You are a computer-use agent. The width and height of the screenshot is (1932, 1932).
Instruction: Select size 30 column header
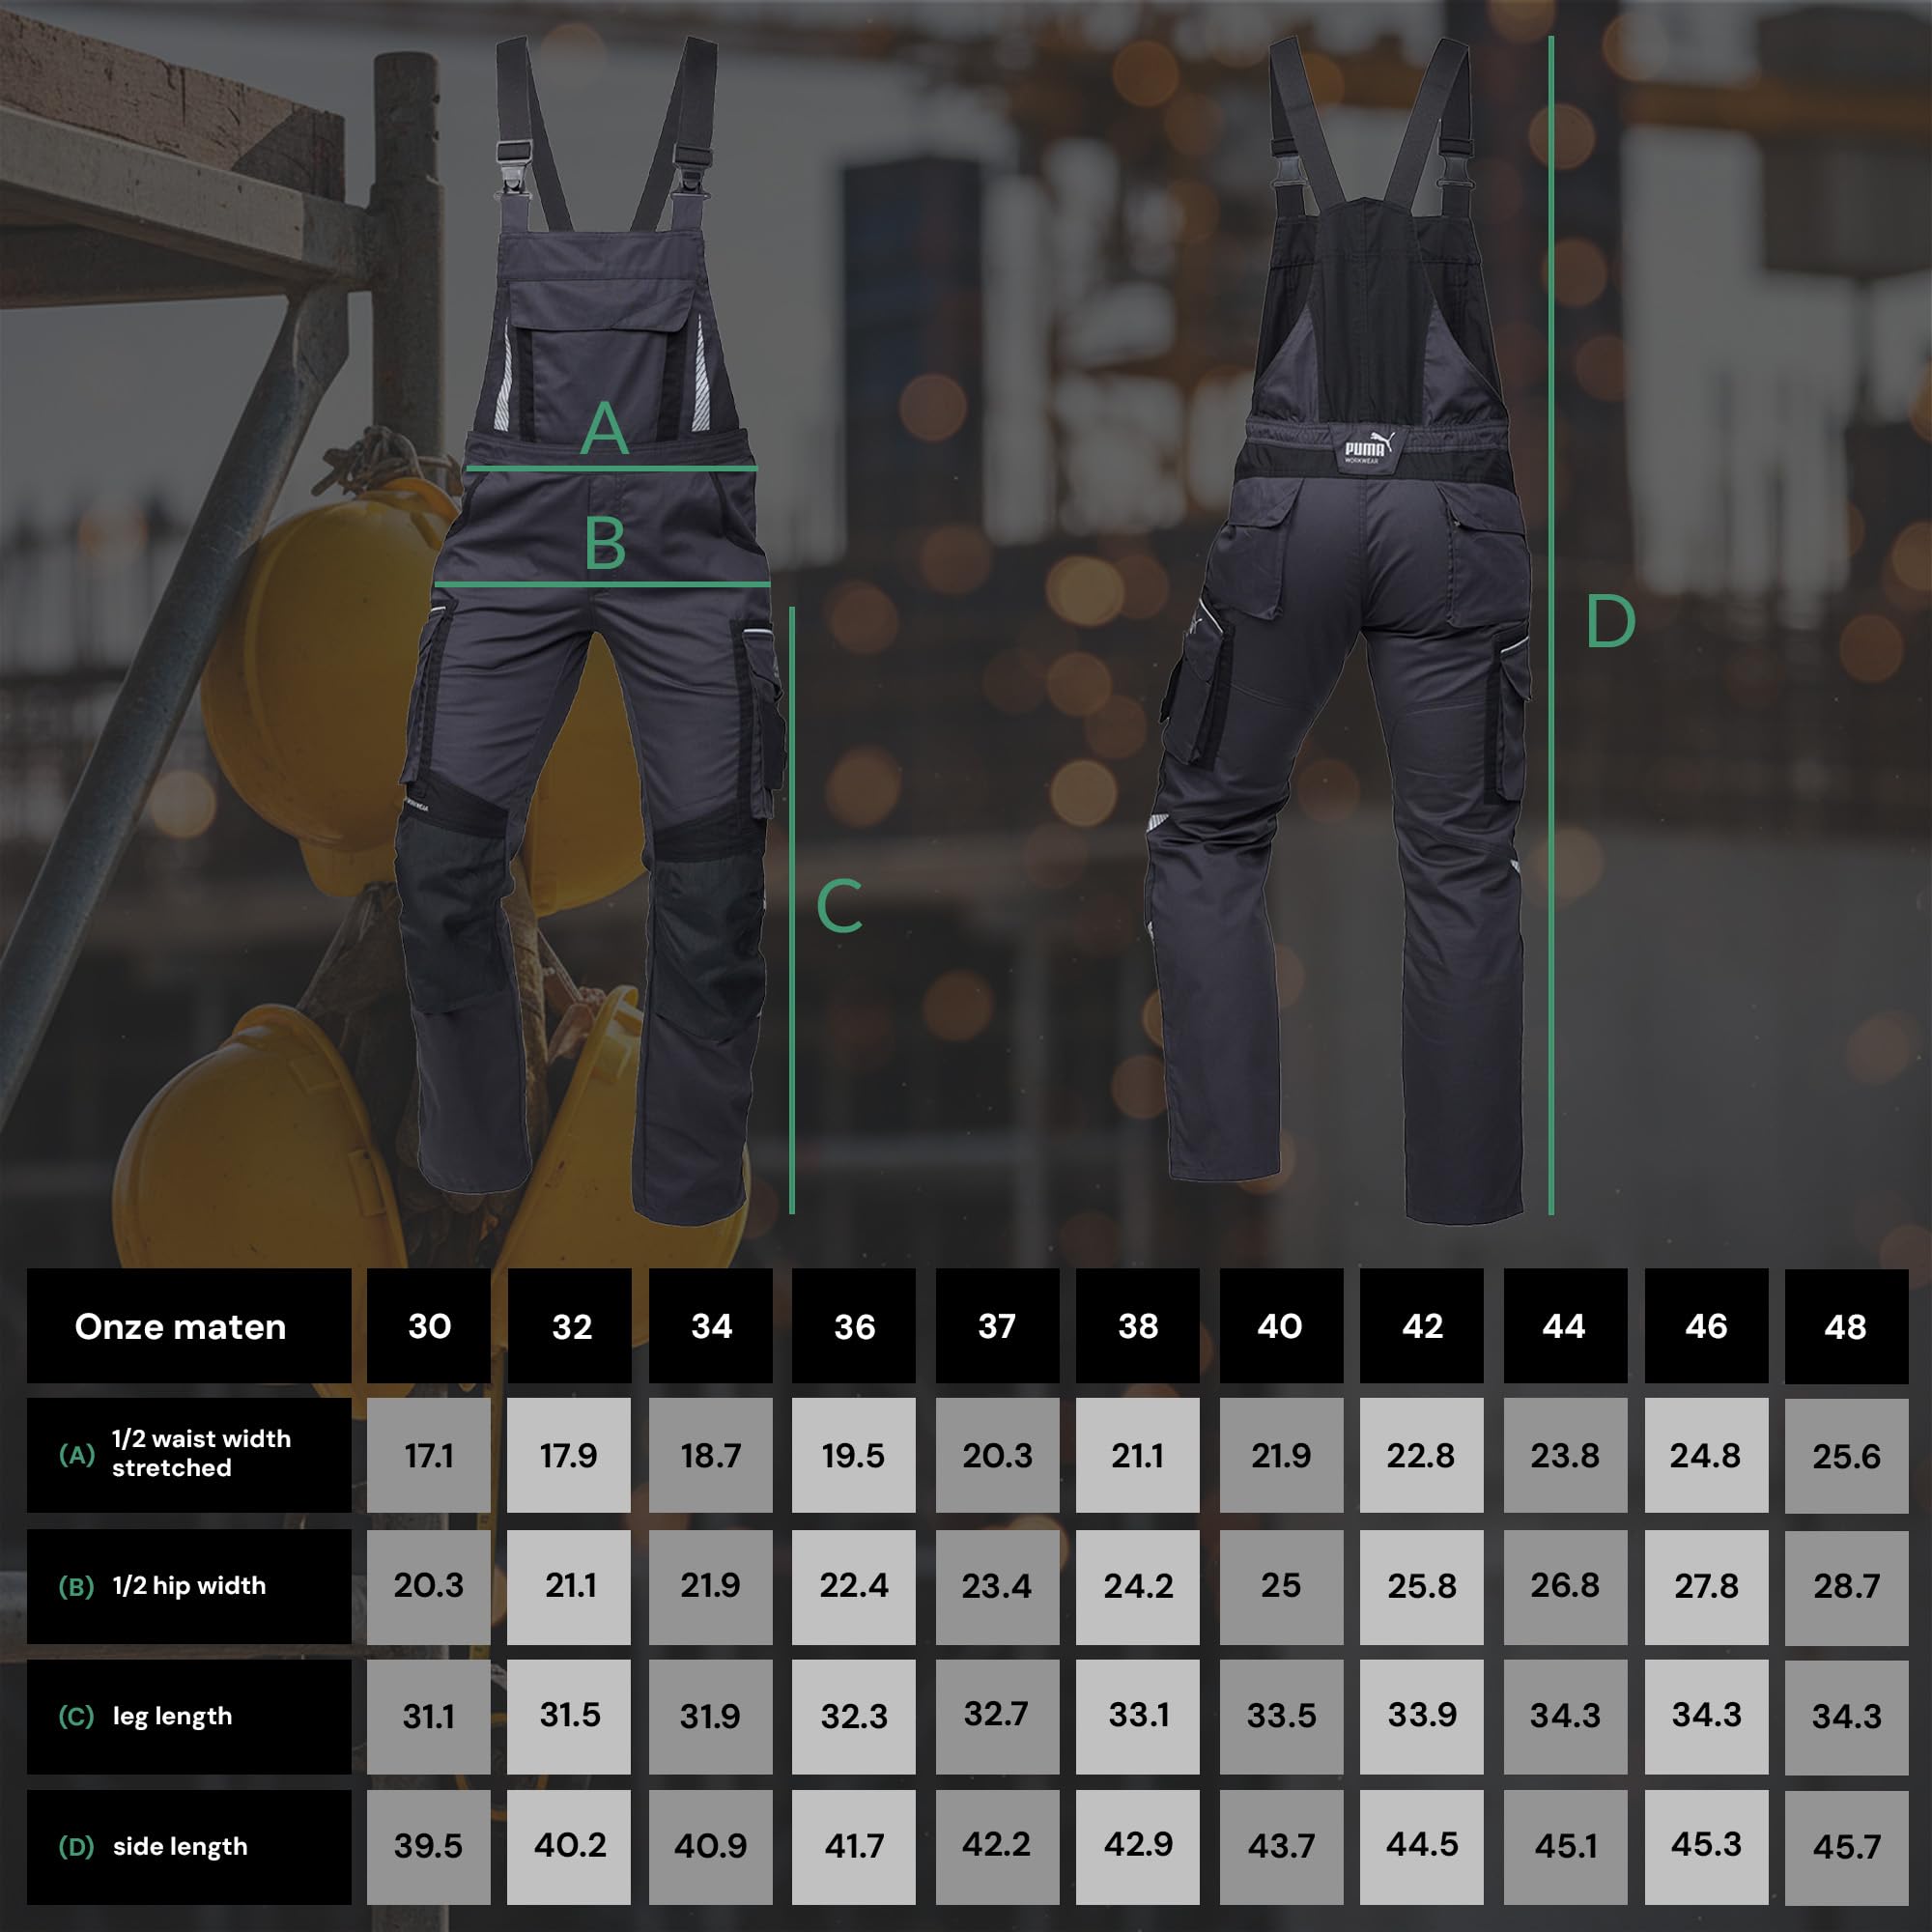(x=429, y=1326)
